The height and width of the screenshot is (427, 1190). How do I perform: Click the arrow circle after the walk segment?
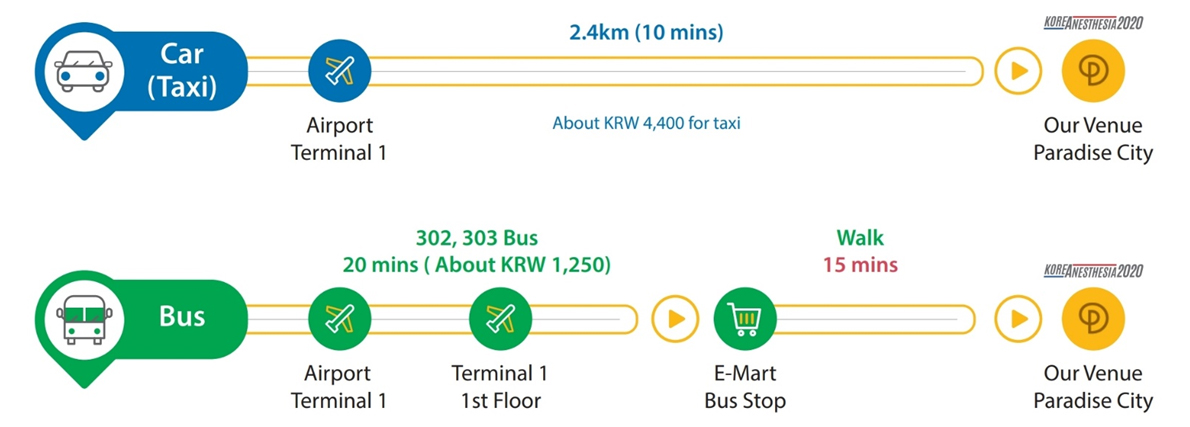pos(1017,318)
